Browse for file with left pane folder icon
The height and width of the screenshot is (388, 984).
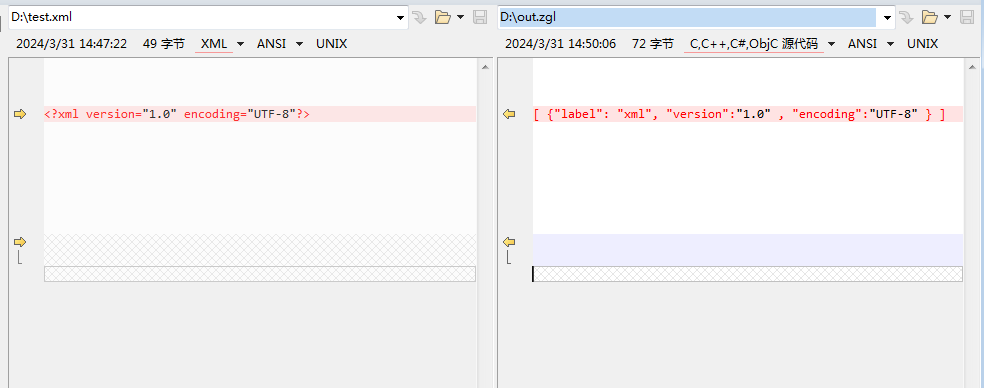coord(443,18)
